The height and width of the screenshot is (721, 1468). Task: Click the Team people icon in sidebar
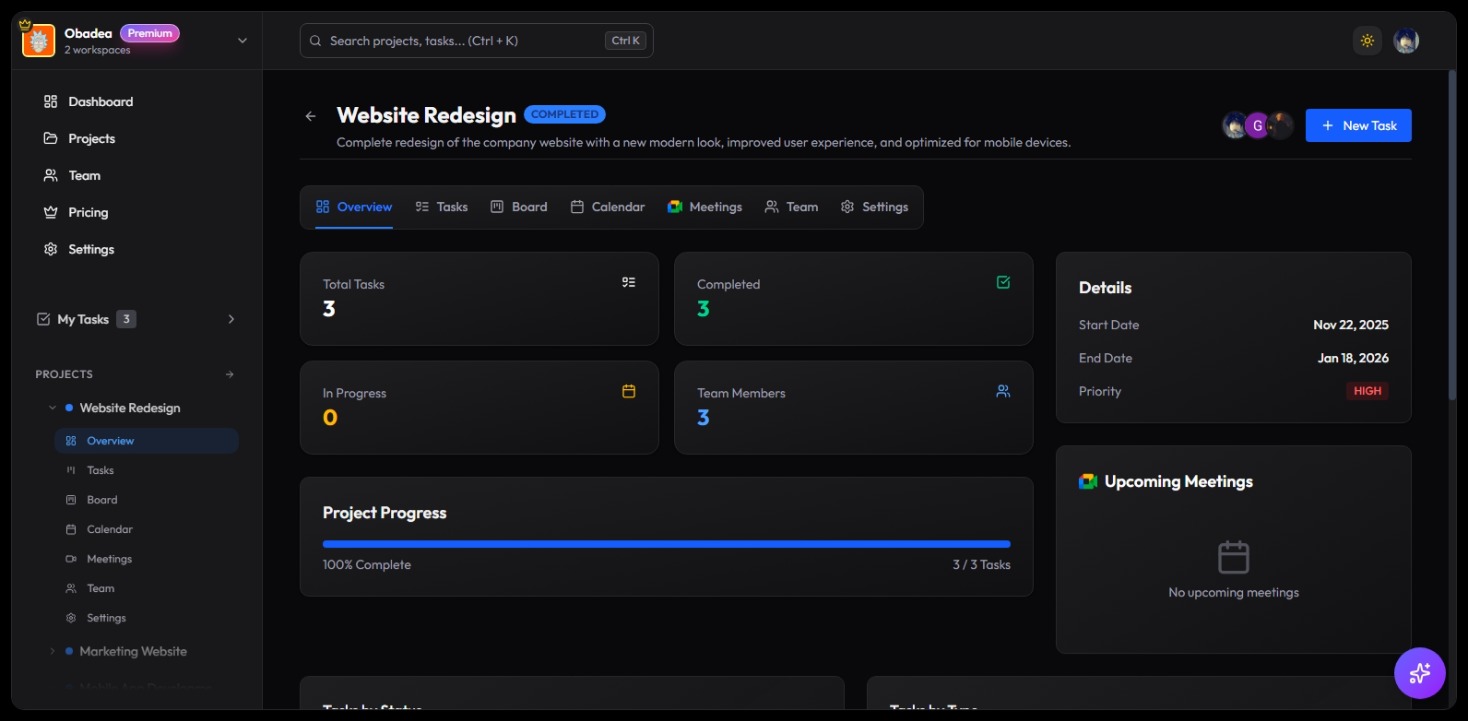point(51,176)
